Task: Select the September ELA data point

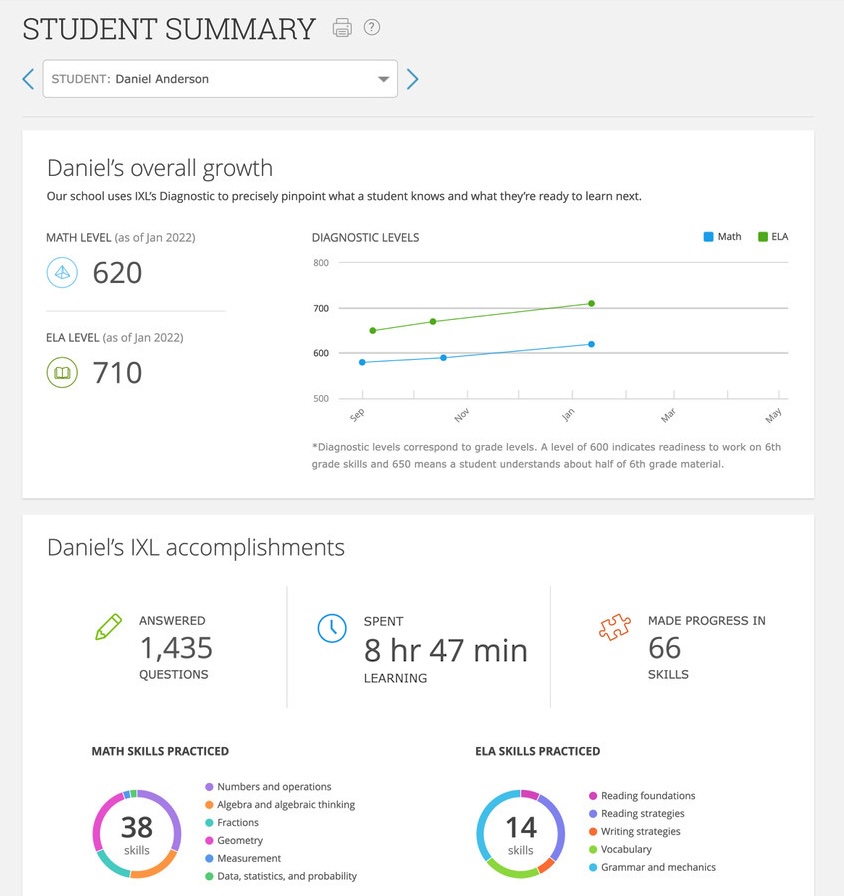Action: [x=373, y=330]
